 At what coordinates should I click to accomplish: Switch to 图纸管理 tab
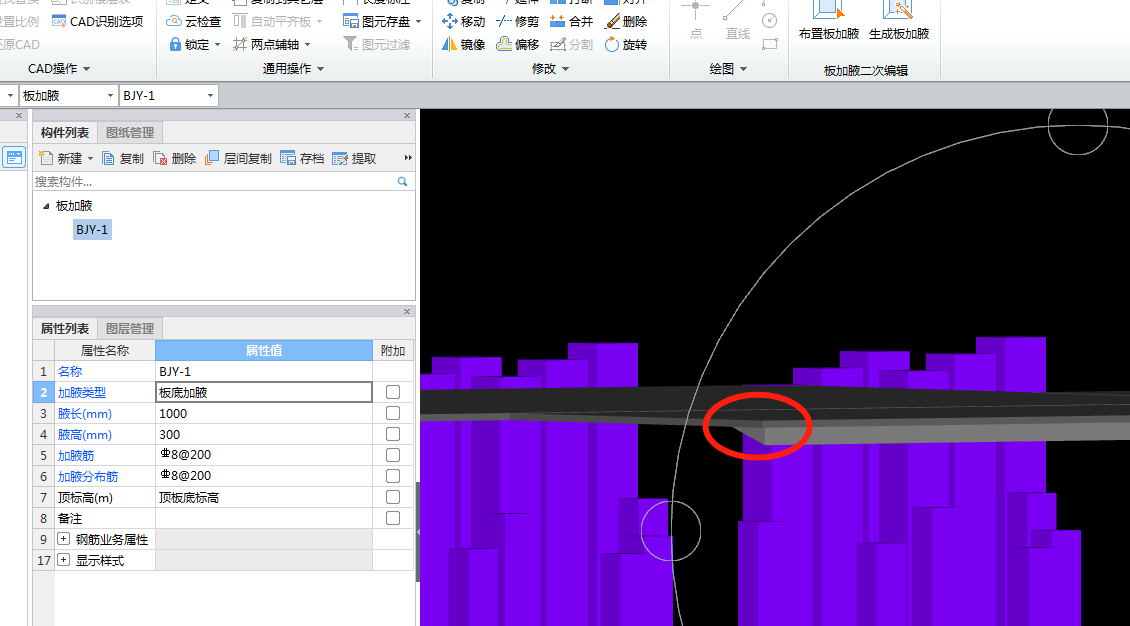130,133
